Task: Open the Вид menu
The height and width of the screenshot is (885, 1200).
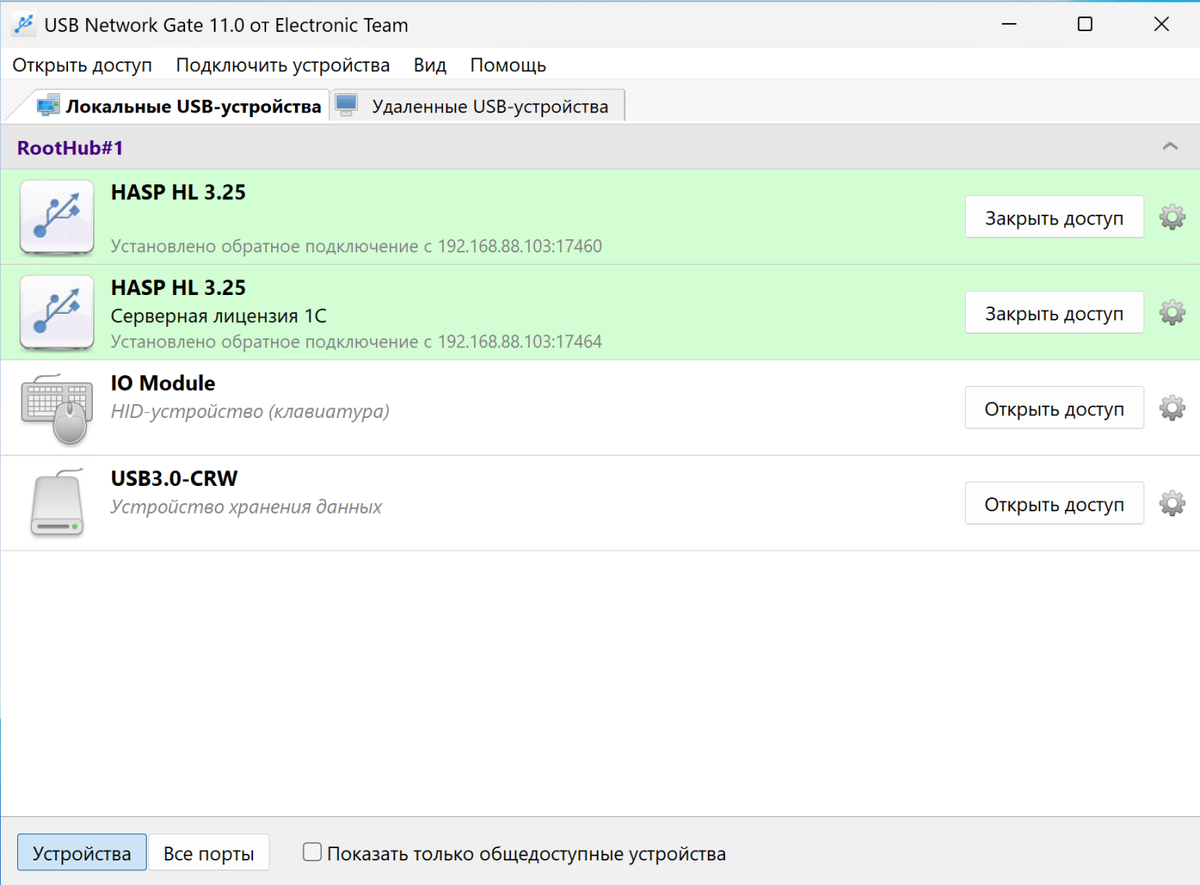Action: (x=430, y=65)
